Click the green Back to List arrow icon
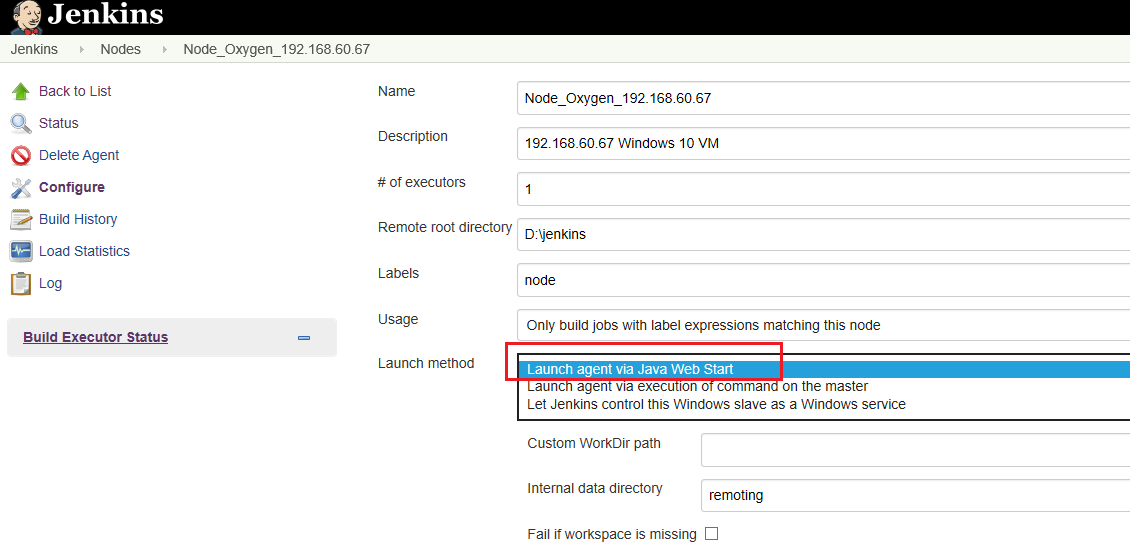The width and height of the screenshot is (1130, 552). [21, 92]
